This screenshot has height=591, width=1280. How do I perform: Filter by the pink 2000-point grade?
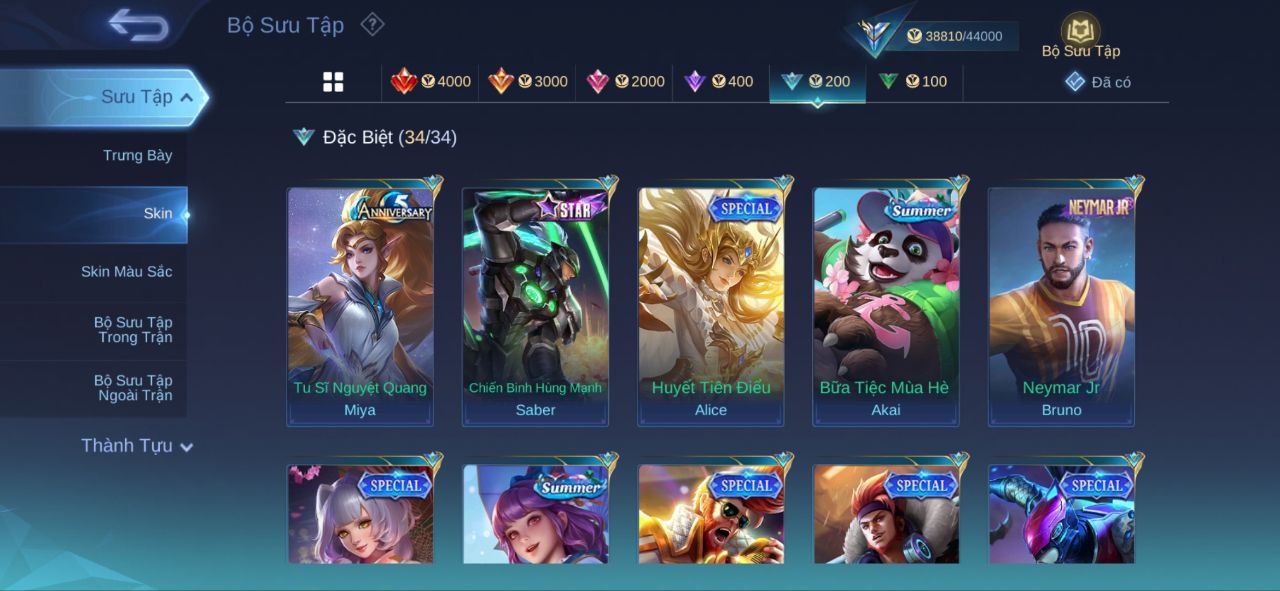click(625, 82)
